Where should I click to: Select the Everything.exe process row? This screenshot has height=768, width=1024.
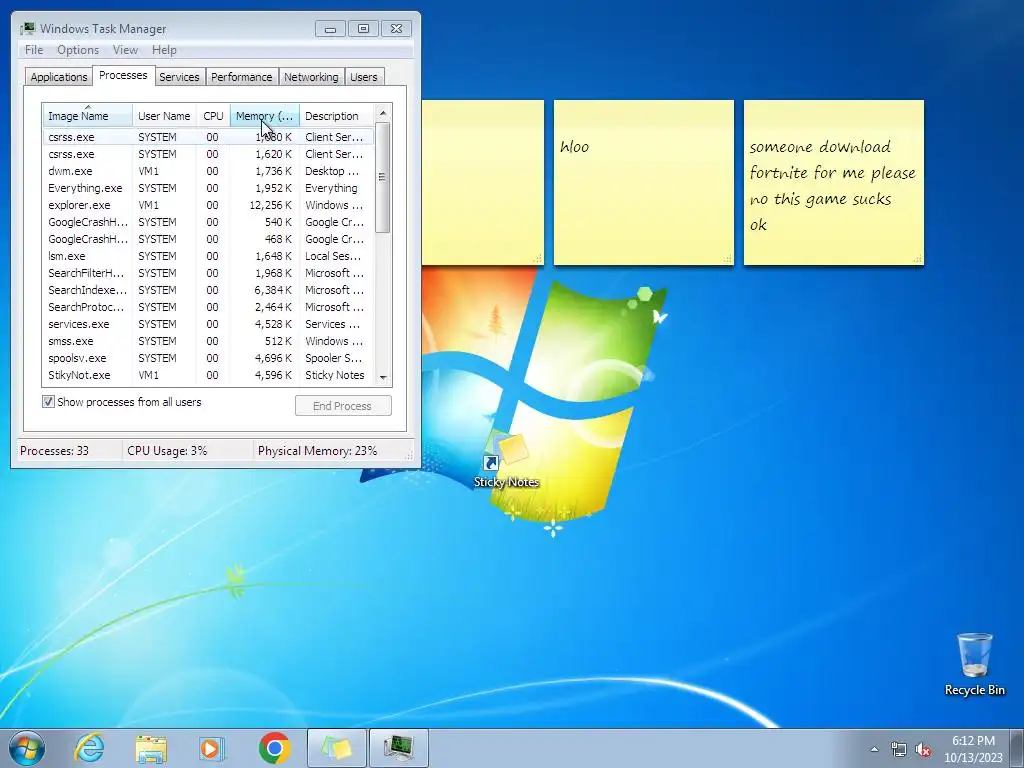click(x=208, y=188)
